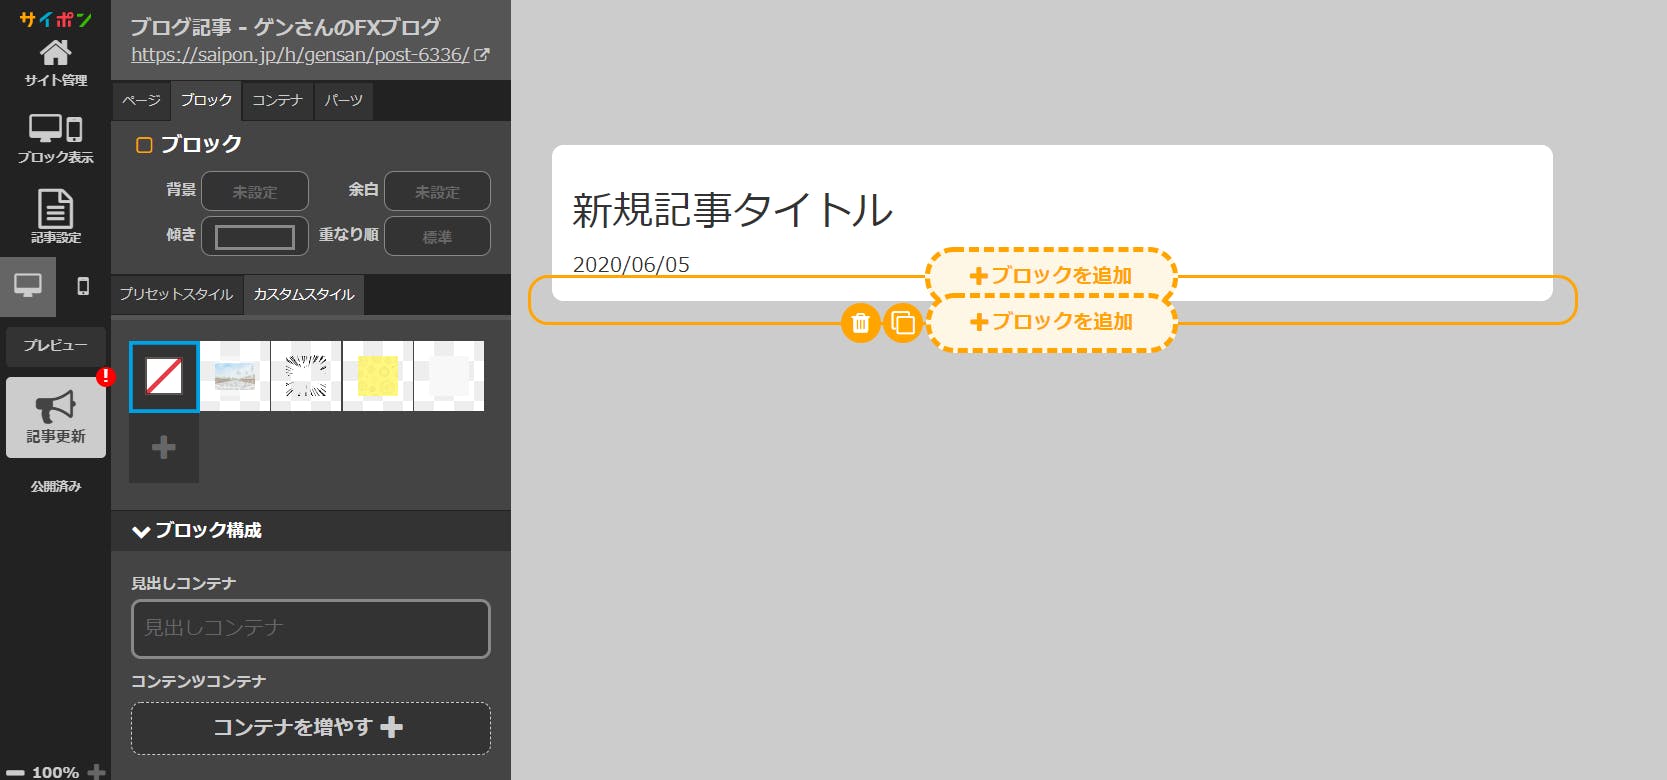Switch to プリセットスタイル tab
This screenshot has width=1667, height=780.
[x=176, y=294]
